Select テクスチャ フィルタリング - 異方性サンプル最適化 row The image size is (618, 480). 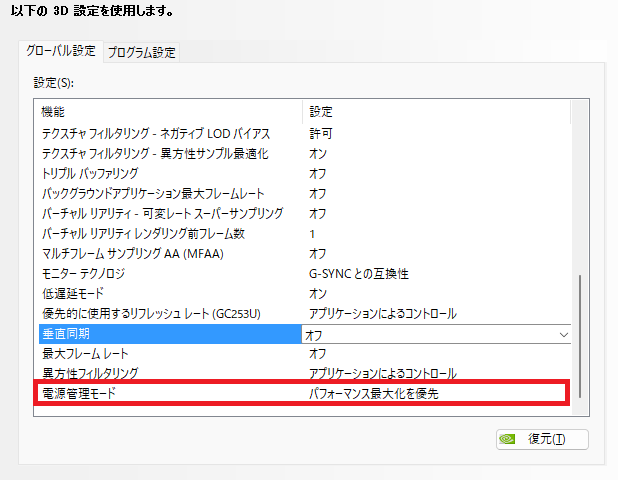[x=305, y=153]
